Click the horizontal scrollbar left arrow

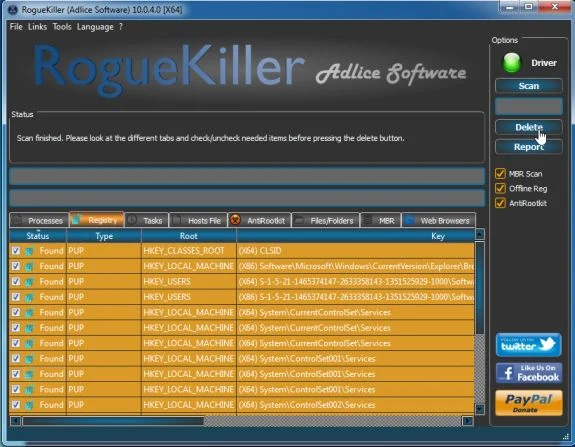click(x=15, y=421)
